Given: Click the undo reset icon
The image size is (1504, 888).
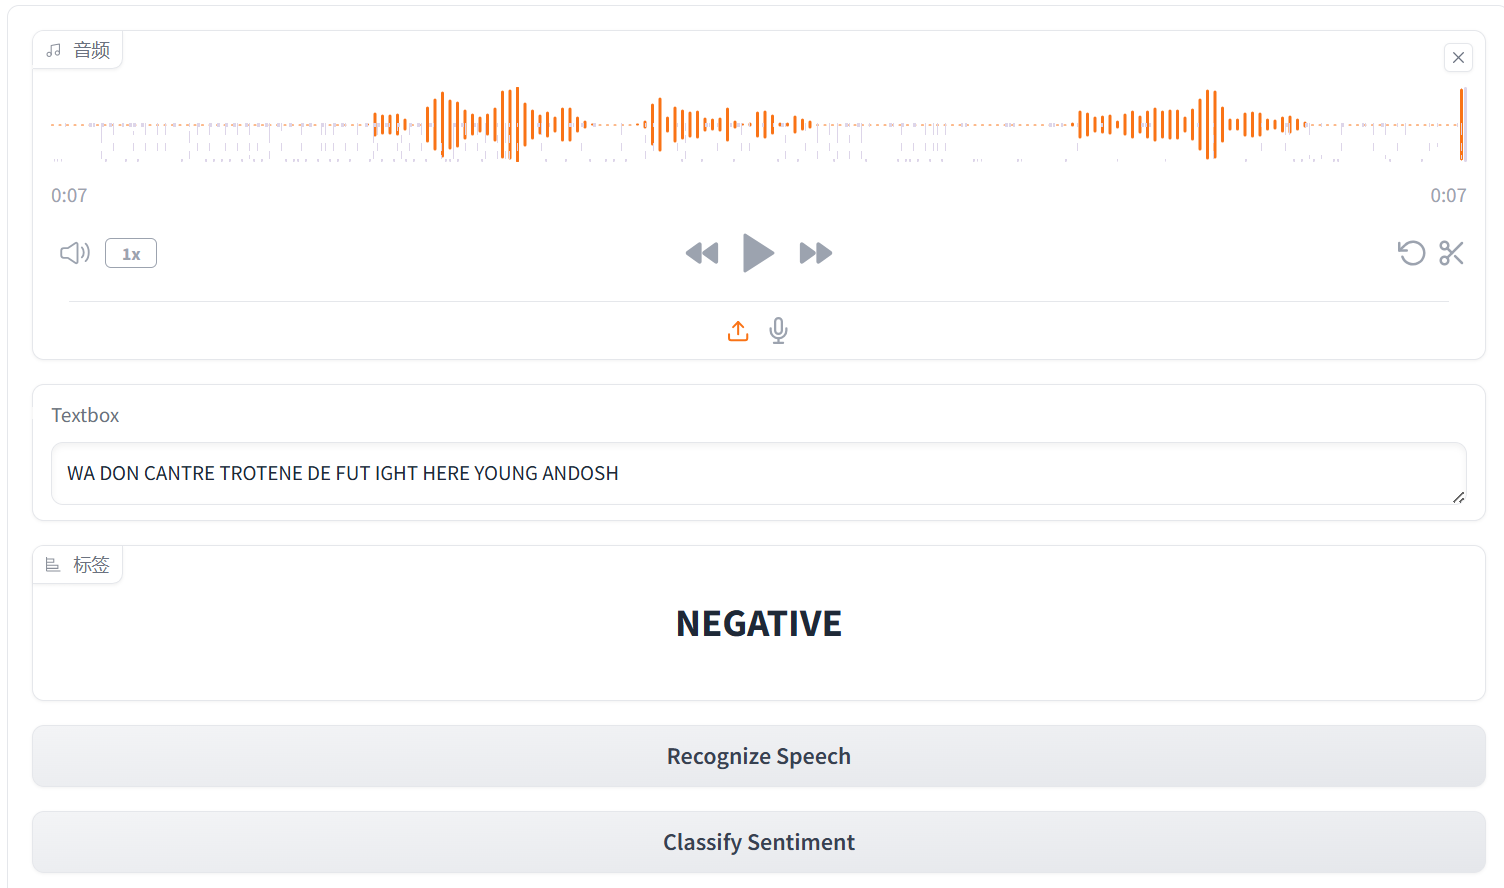Looking at the screenshot, I should point(1411,253).
